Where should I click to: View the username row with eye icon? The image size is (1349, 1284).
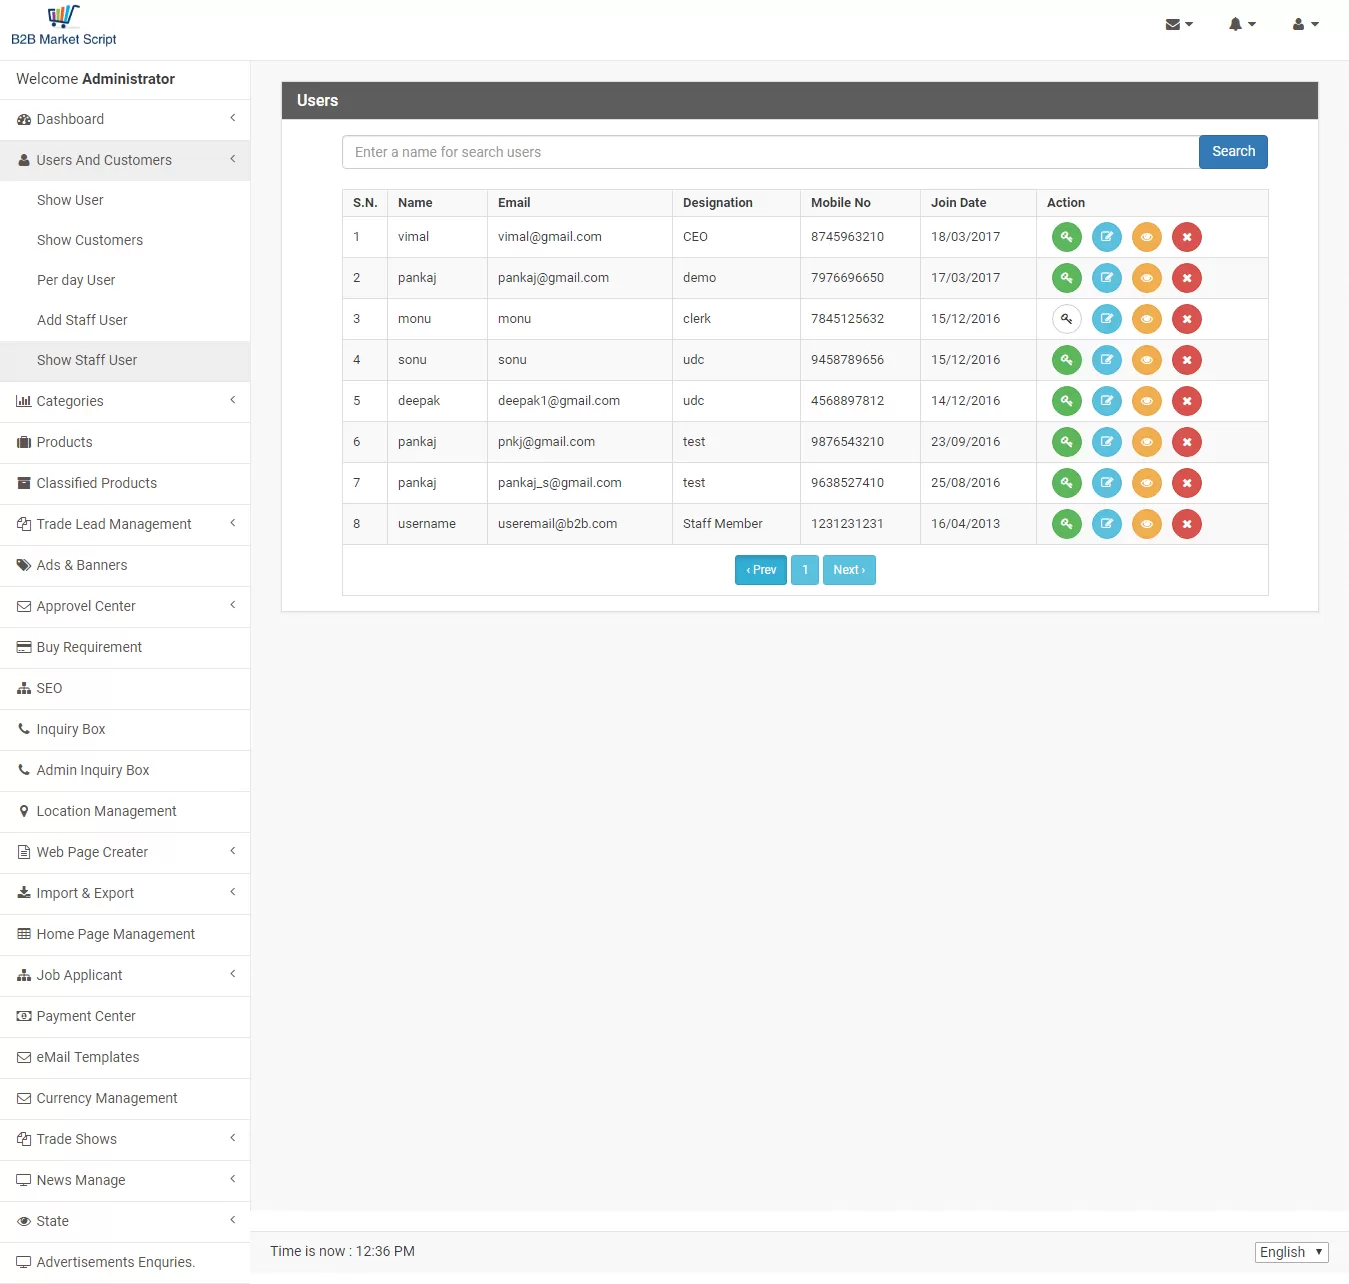click(1147, 524)
